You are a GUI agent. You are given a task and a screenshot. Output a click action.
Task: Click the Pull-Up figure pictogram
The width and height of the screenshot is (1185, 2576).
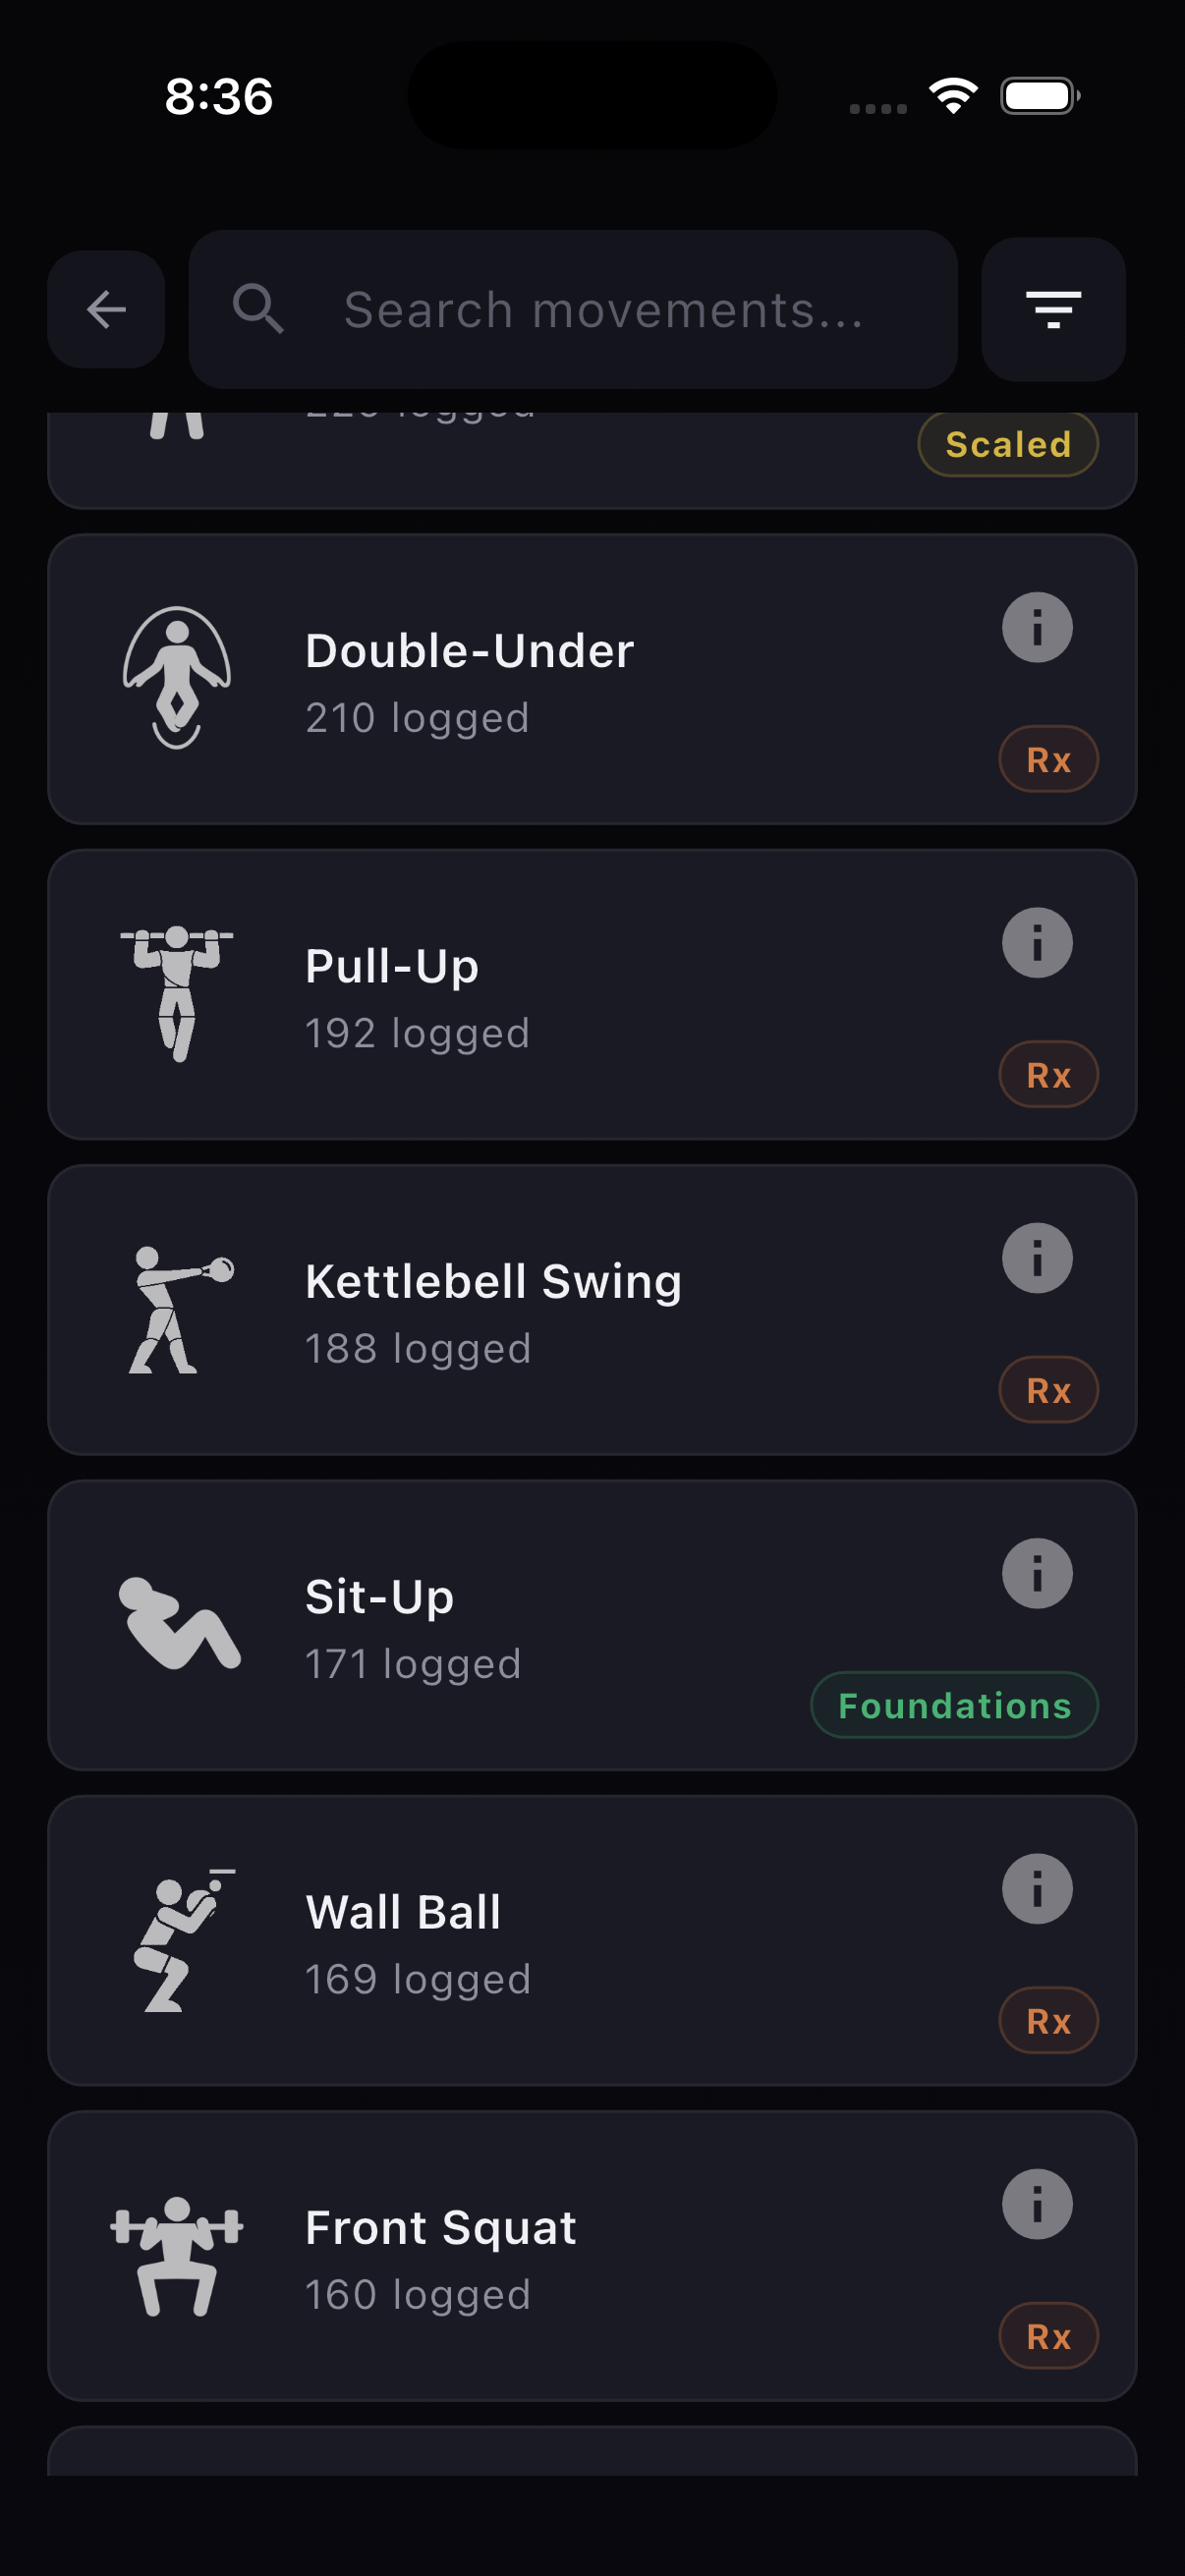(177, 993)
